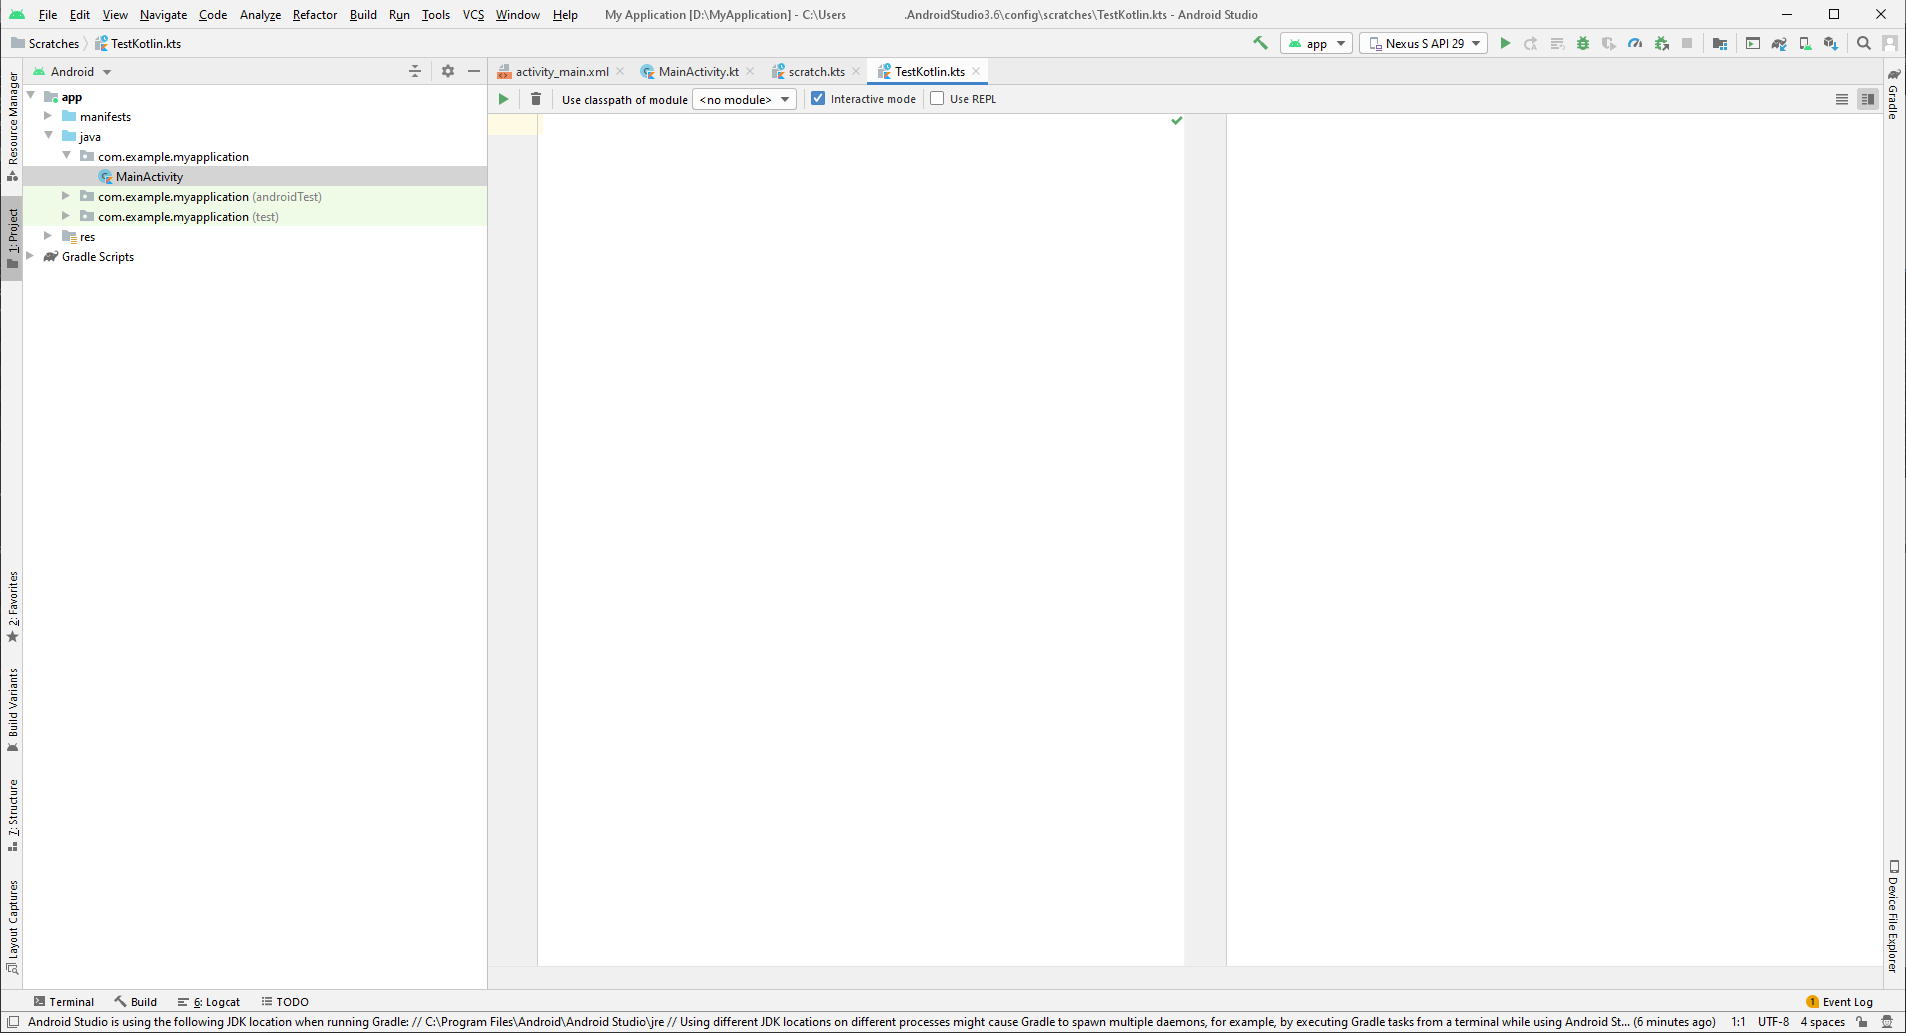Open the Event Log panel

(x=1840, y=1001)
